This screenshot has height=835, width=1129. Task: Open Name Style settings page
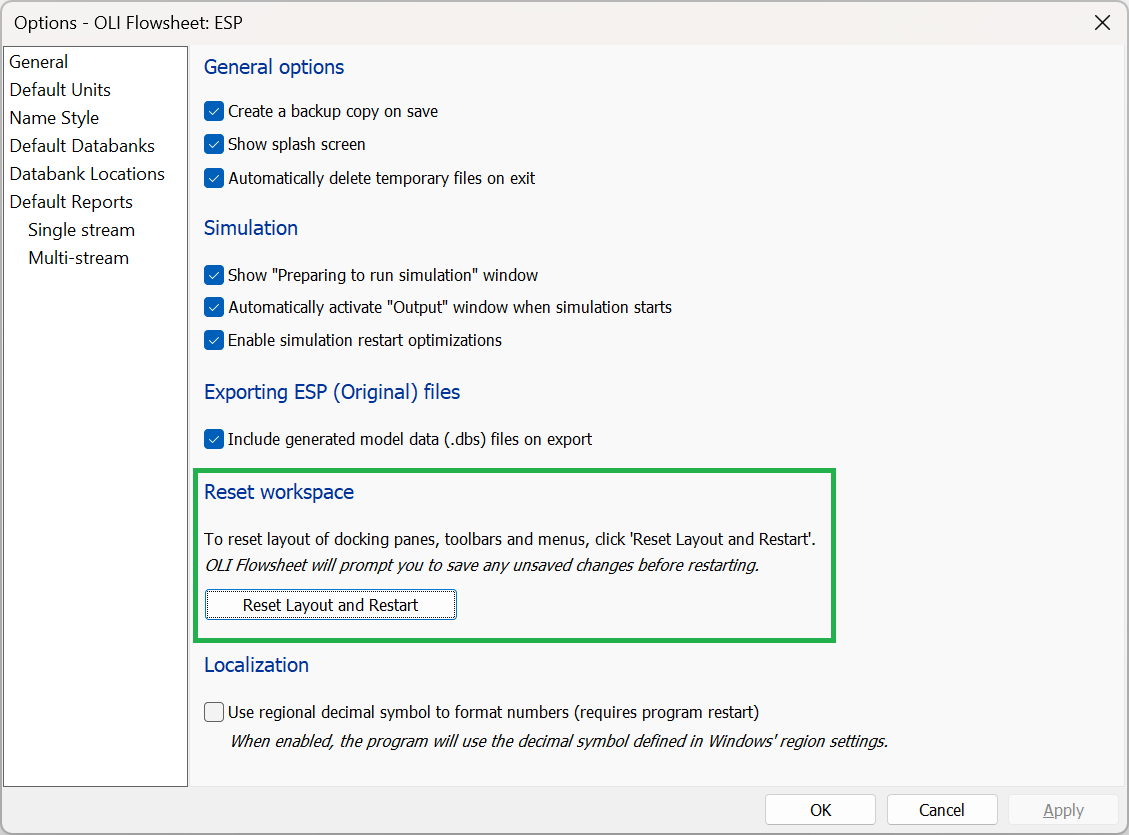(x=55, y=118)
